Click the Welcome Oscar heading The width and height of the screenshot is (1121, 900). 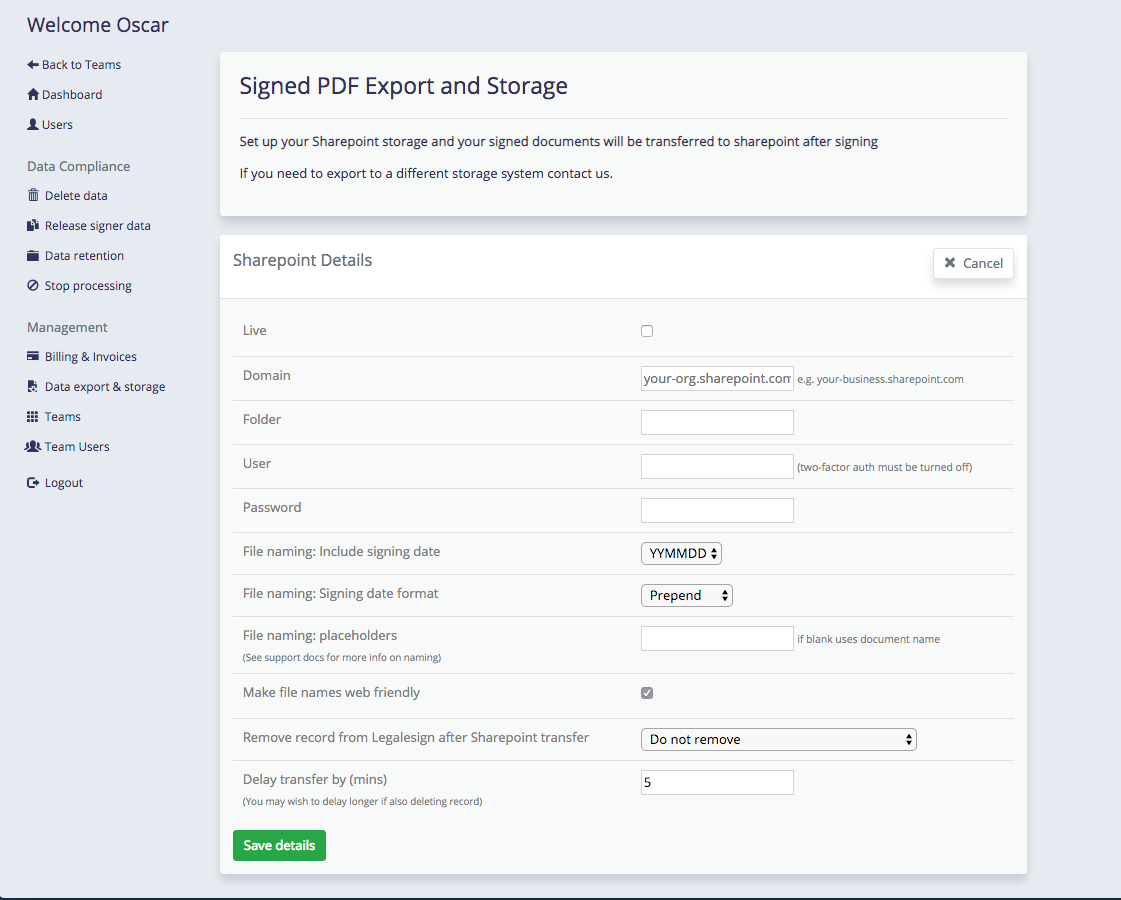(98, 25)
